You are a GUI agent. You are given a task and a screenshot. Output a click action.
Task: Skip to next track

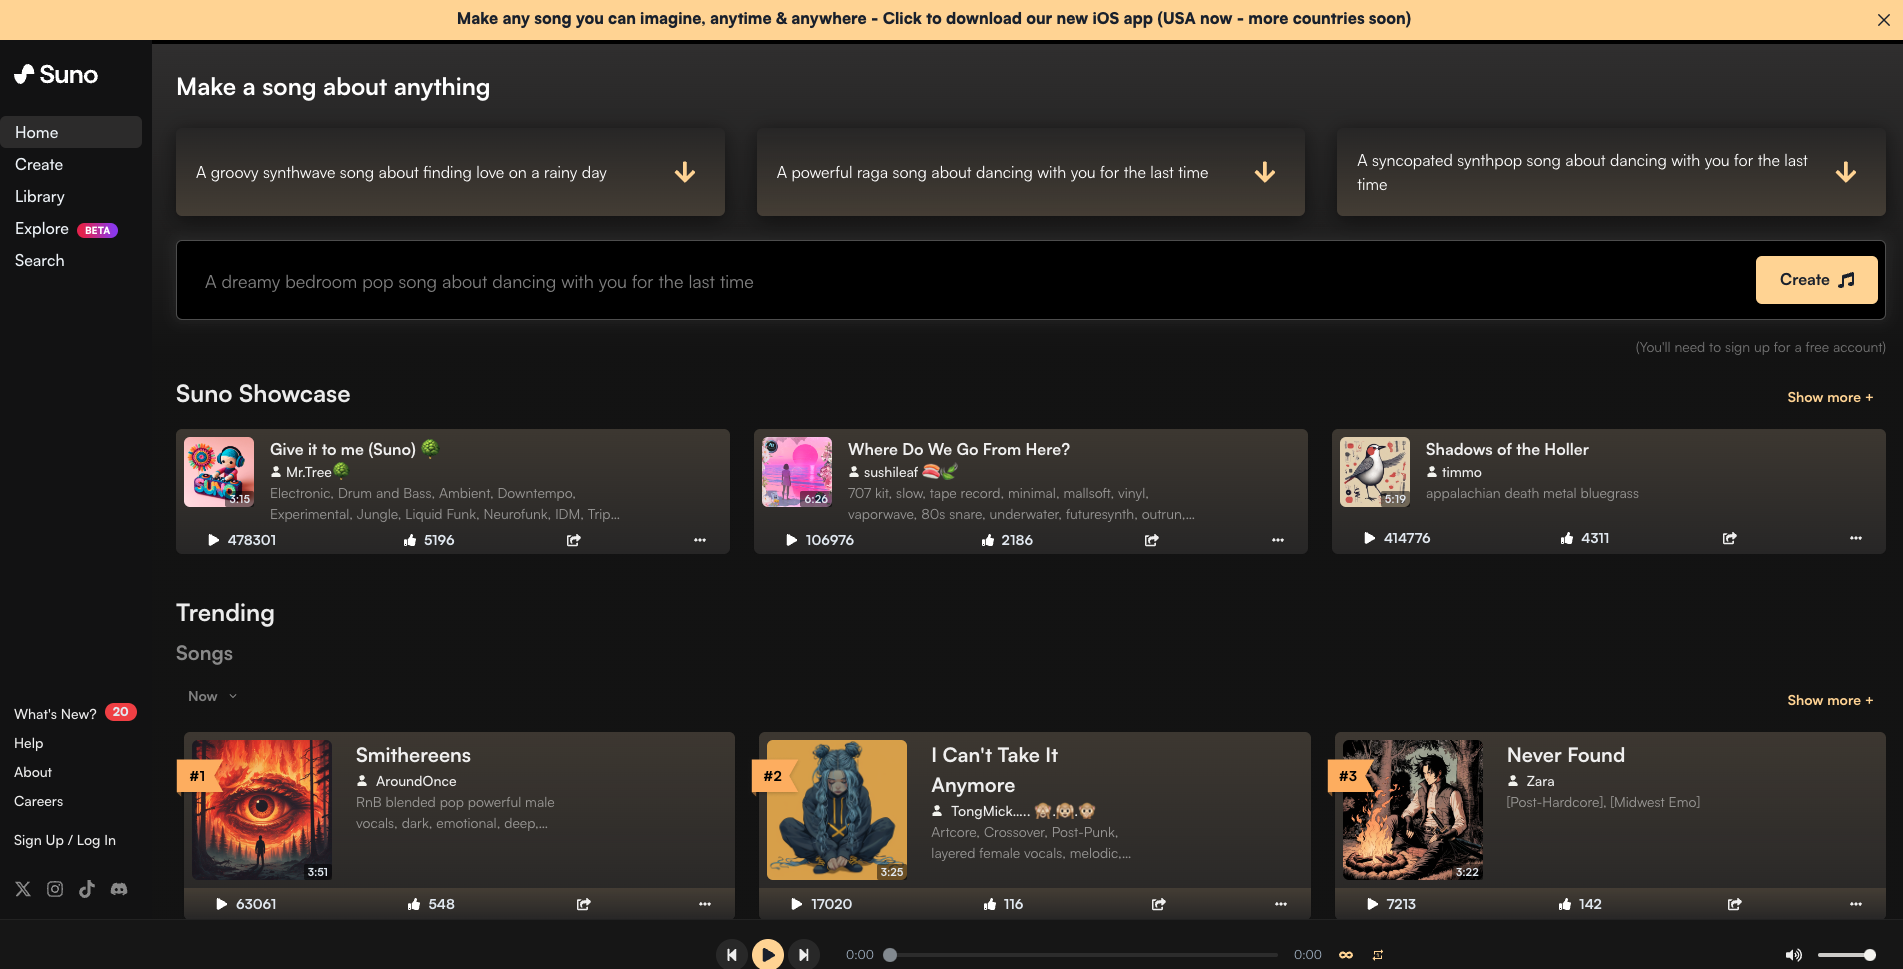pyautogui.click(x=804, y=955)
